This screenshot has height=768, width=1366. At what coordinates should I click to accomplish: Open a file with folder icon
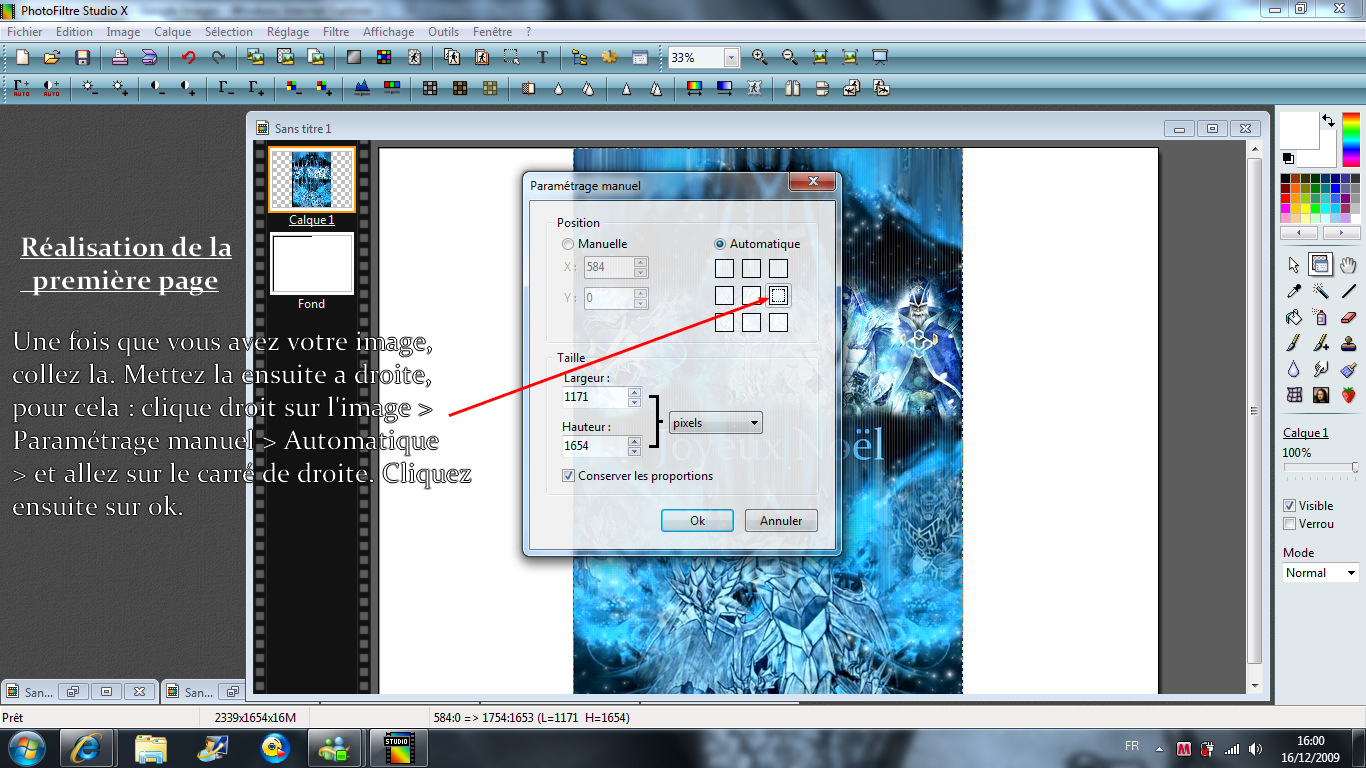pyautogui.click(x=52, y=58)
